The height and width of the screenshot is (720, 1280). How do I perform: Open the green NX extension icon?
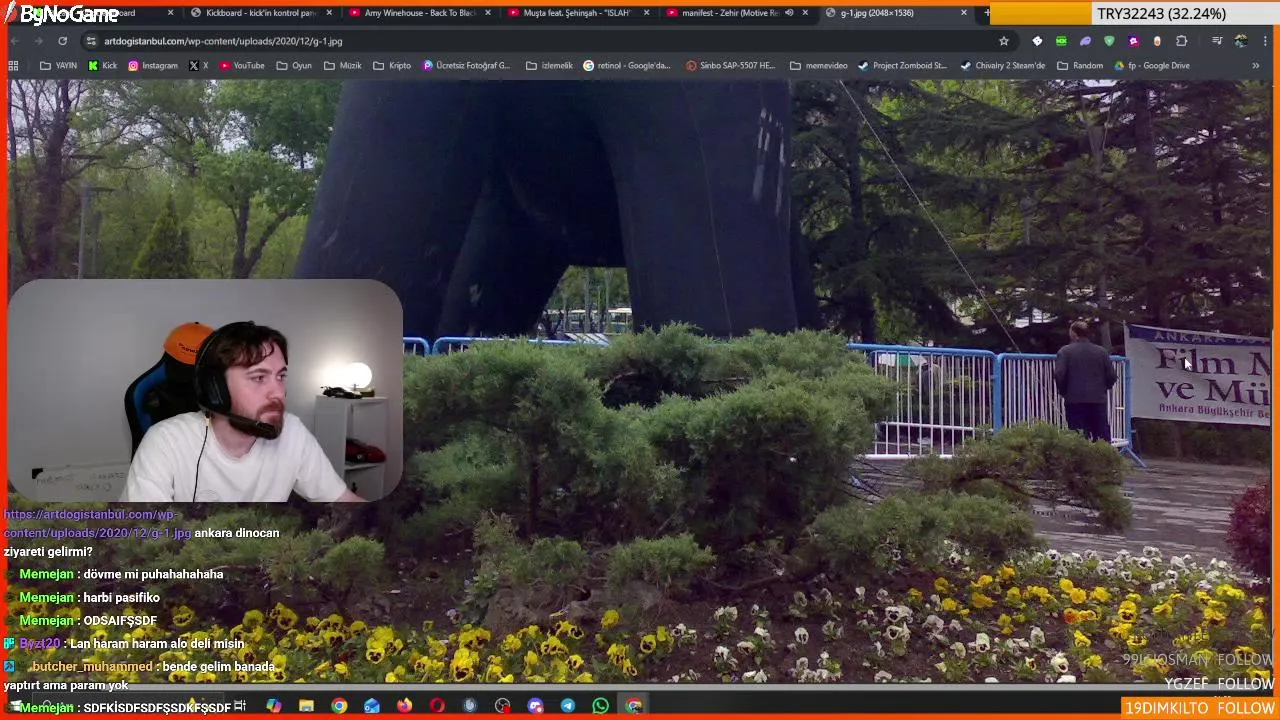click(x=1061, y=41)
